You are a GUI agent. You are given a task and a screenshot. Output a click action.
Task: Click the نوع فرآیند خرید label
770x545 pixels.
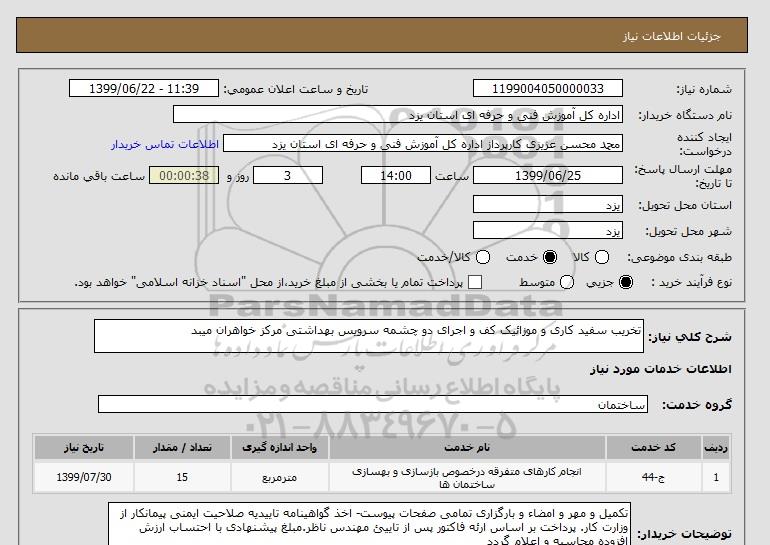692,282
